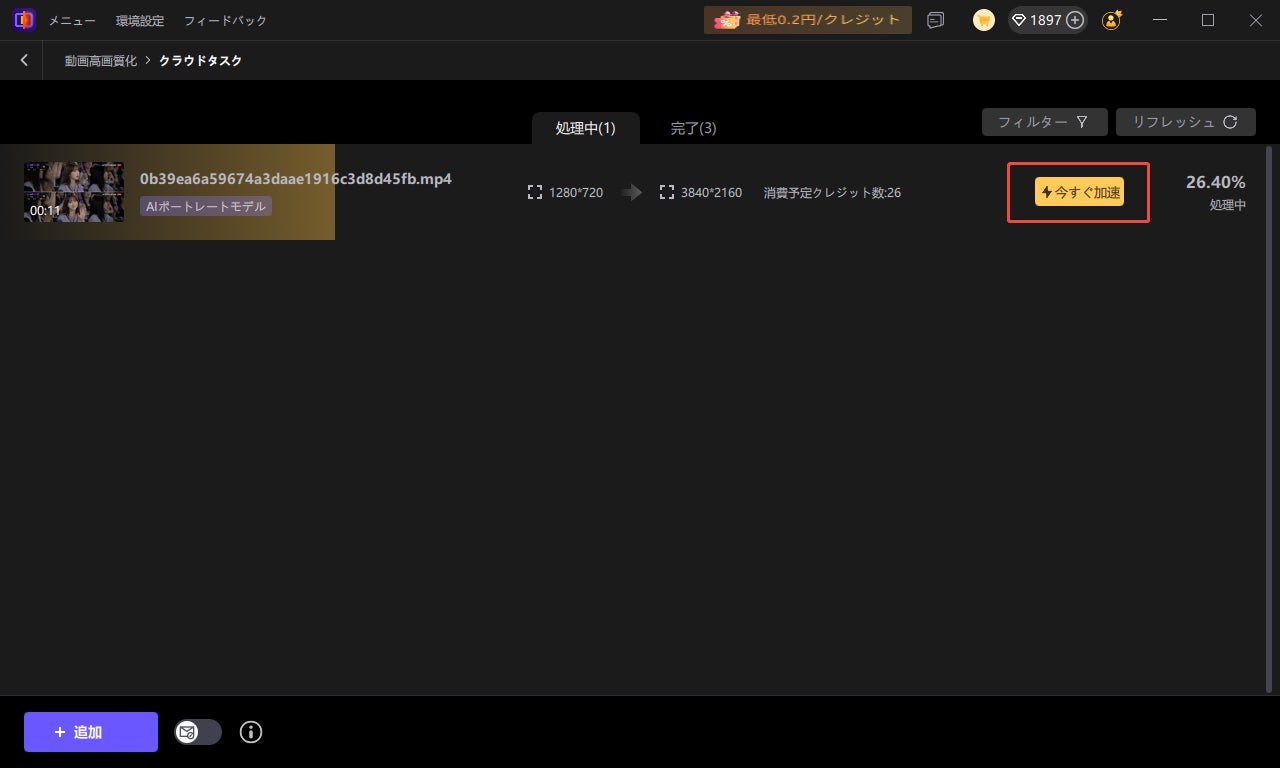Click the 追加 button
Screen dimensions: 1280x768
coord(91,732)
